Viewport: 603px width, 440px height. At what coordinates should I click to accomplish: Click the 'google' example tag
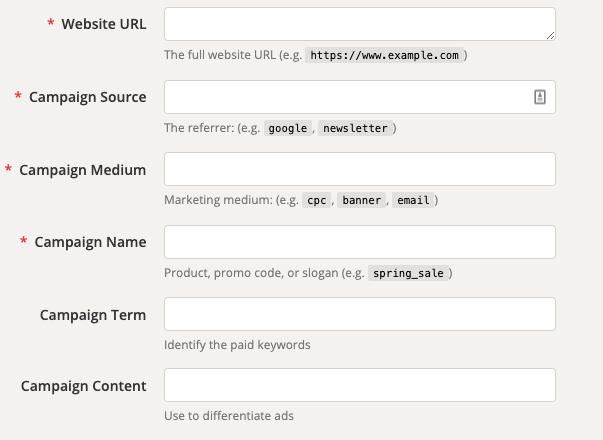point(288,128)
